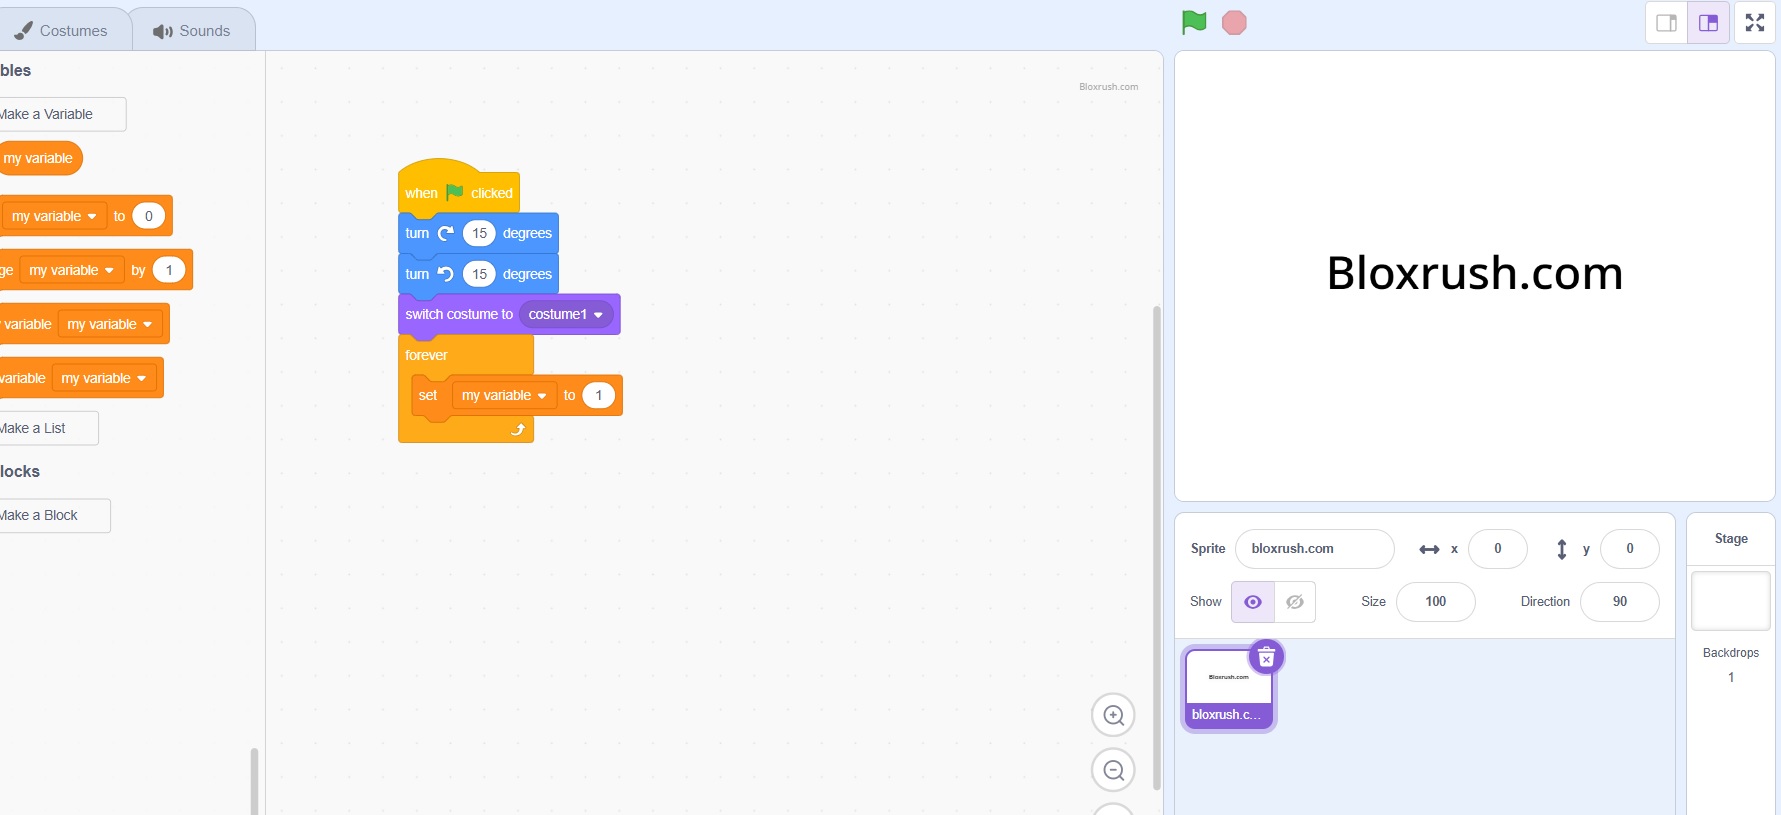The height and width of the screenshot is (815, 1781).
Task: Click Make a Variable button
Action: point(55,114)
